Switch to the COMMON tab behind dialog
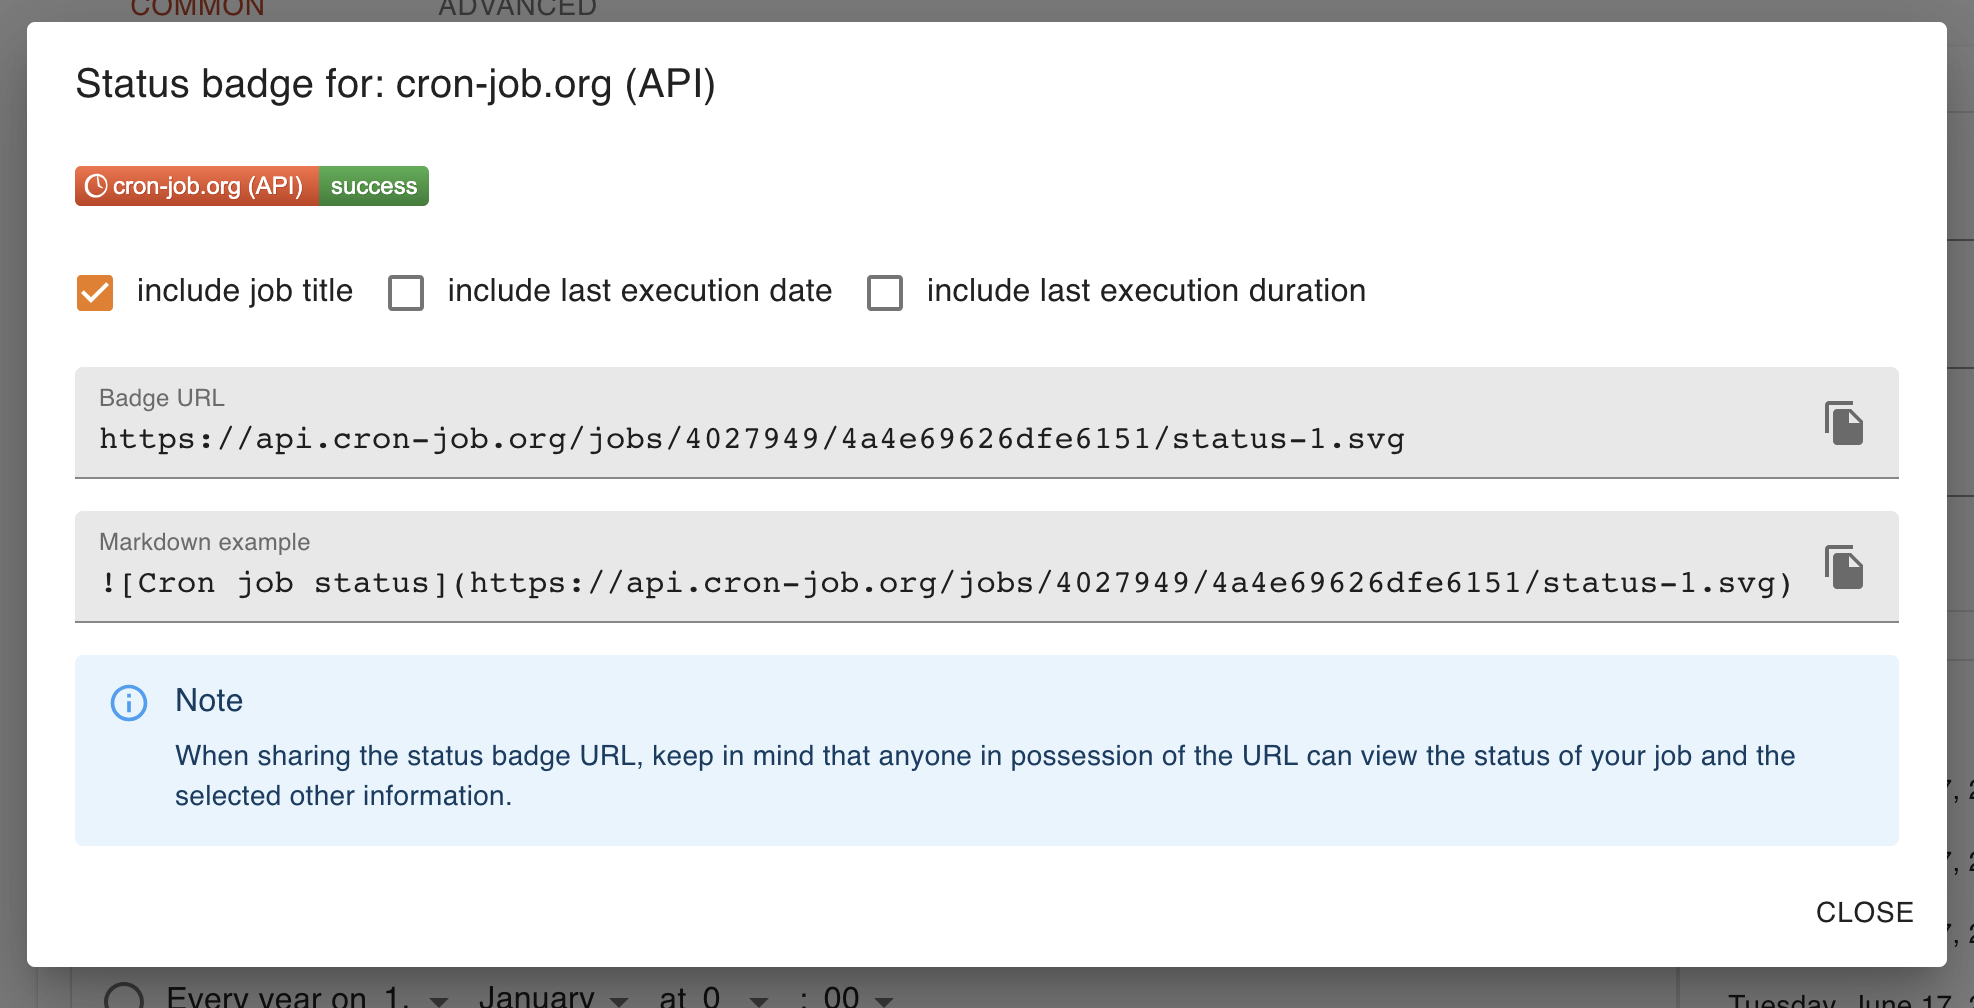 [198, 9]
